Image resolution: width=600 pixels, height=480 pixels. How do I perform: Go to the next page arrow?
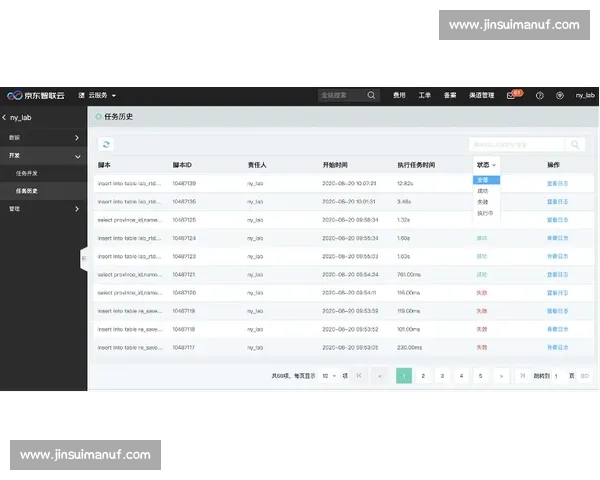pos(501,376)
